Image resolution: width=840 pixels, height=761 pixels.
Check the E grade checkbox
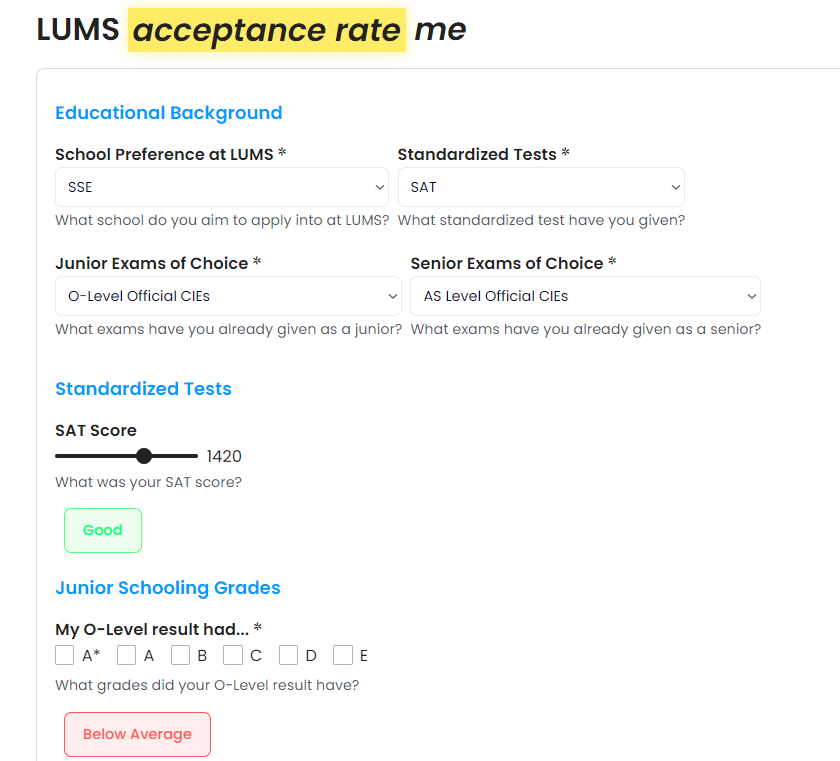tap(343, 656)
